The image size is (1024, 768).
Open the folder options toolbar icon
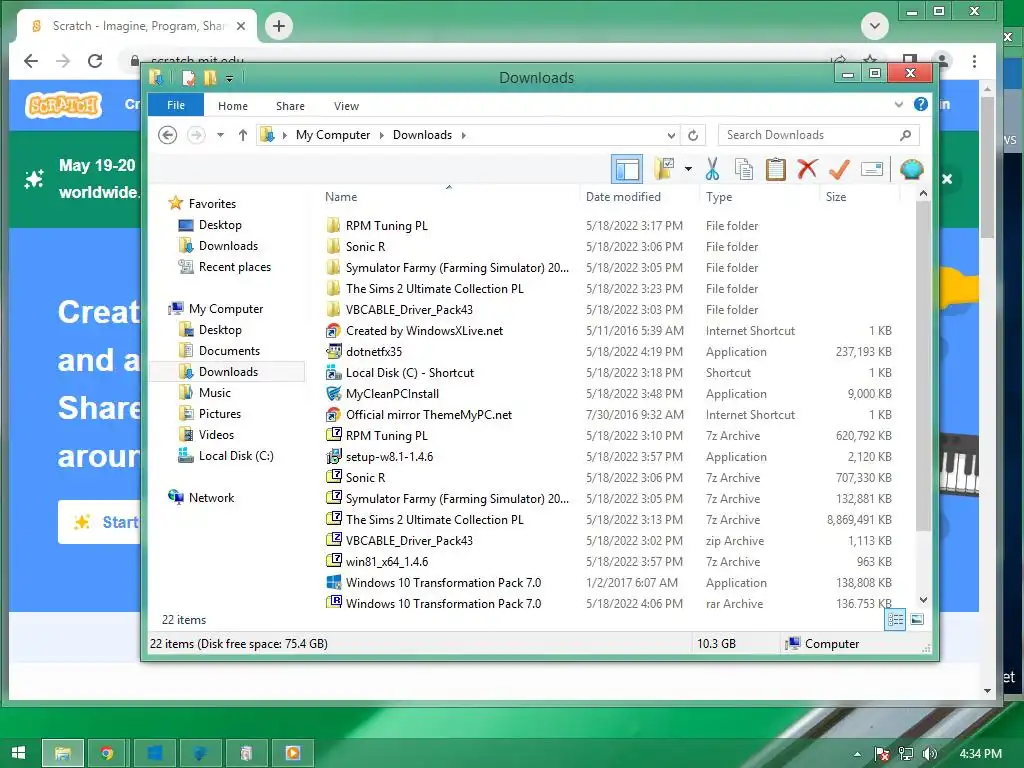[x=664, y=169]
